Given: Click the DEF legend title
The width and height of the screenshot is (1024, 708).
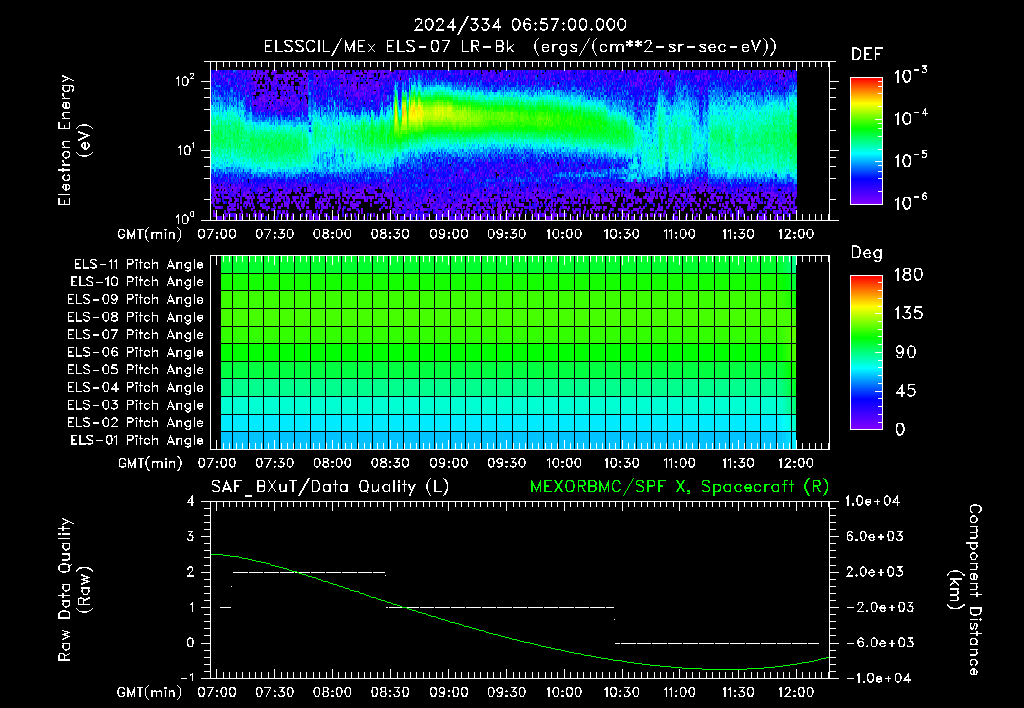Looking at the screenshot, I should coord(867,55).
